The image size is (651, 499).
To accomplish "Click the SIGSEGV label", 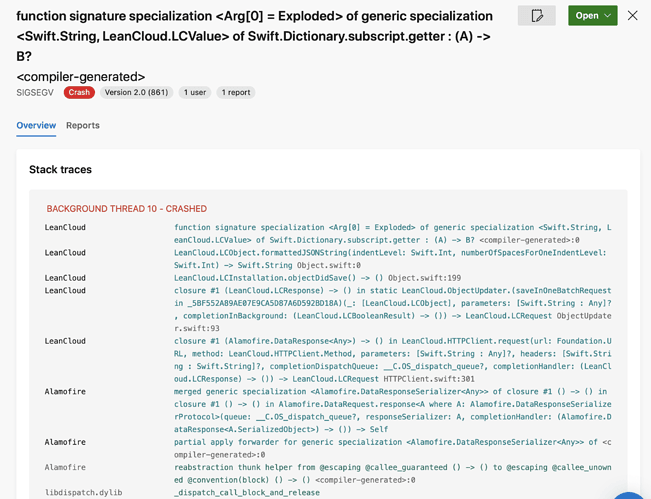I will [35, 92].
